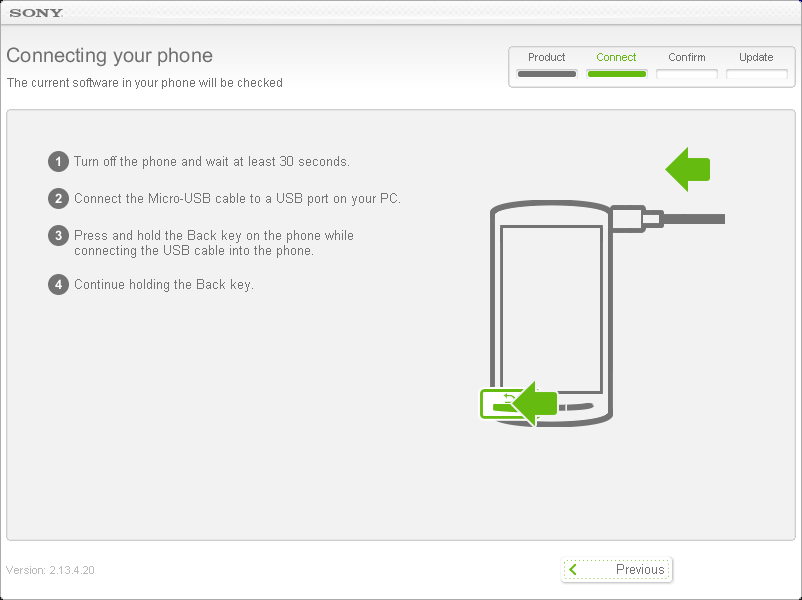Click the Product progress bar

[547, 74]
